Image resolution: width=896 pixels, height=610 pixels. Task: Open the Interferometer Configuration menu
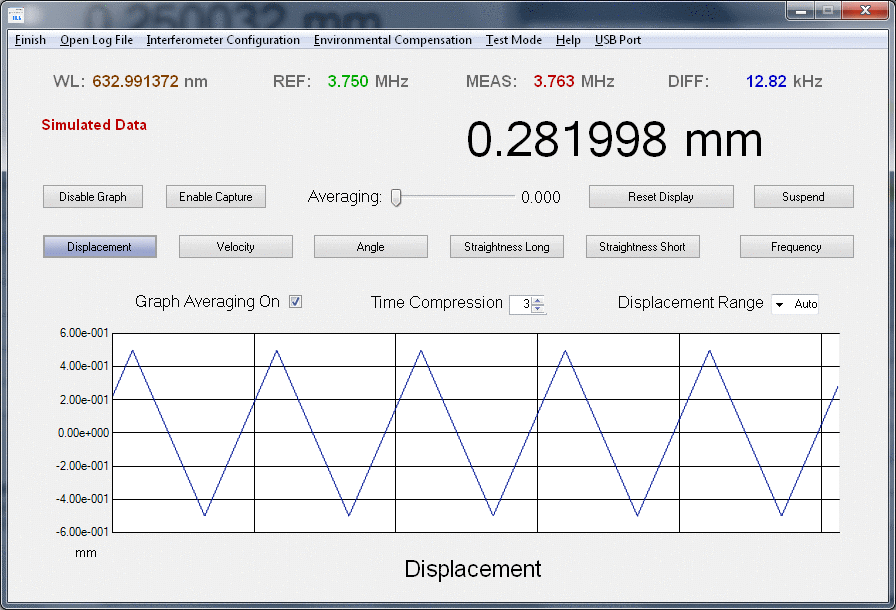pos(223,40)
